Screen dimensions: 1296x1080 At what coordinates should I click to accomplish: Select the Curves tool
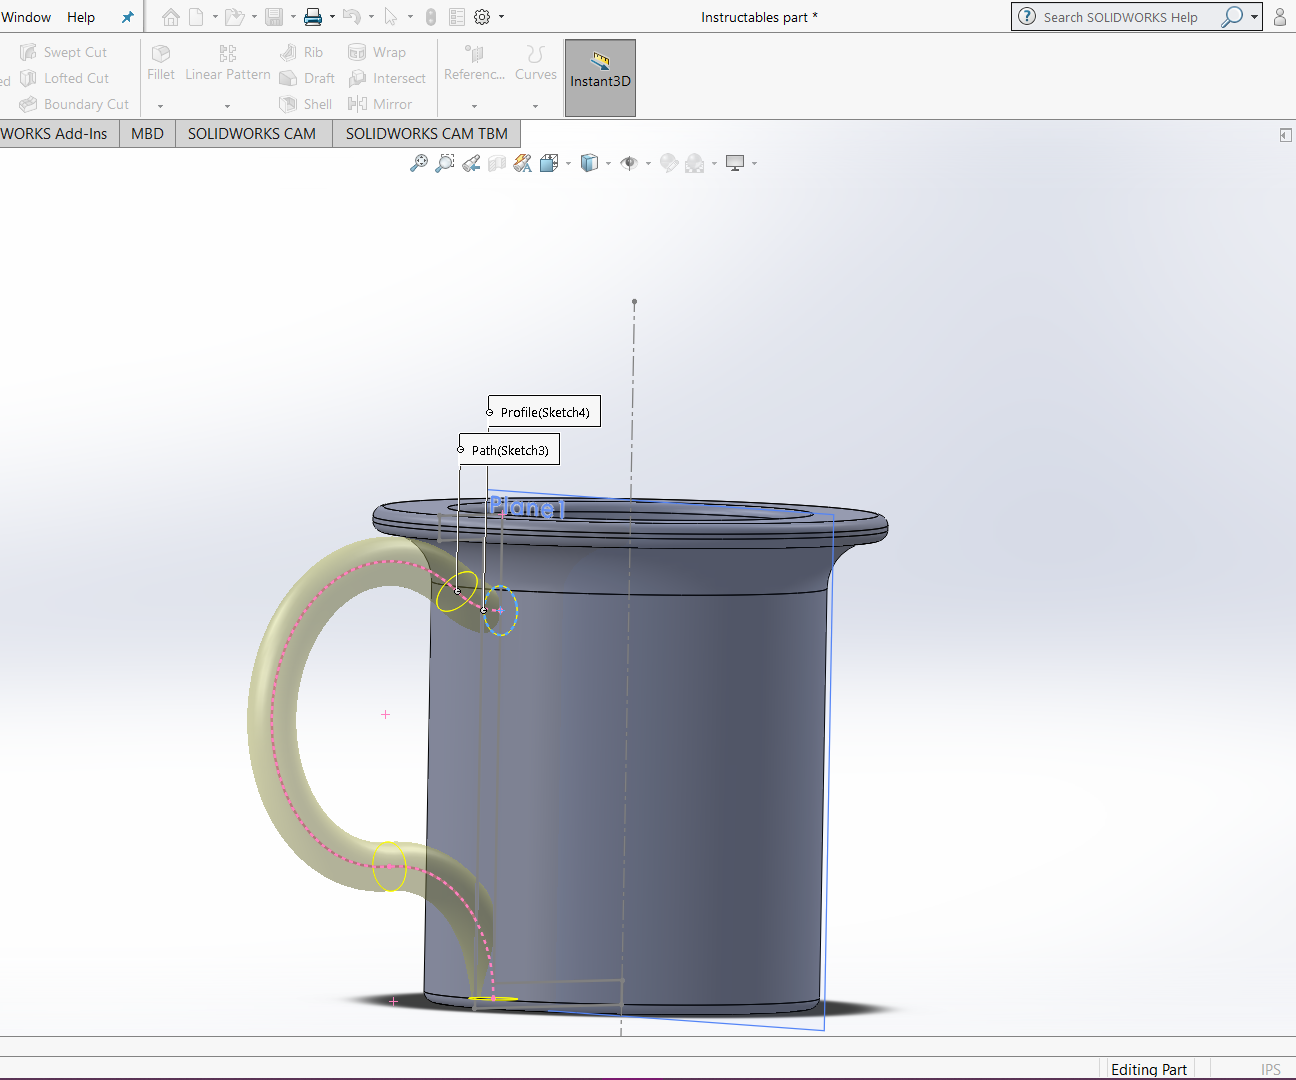pyautogui.click(x=535, y=65)
